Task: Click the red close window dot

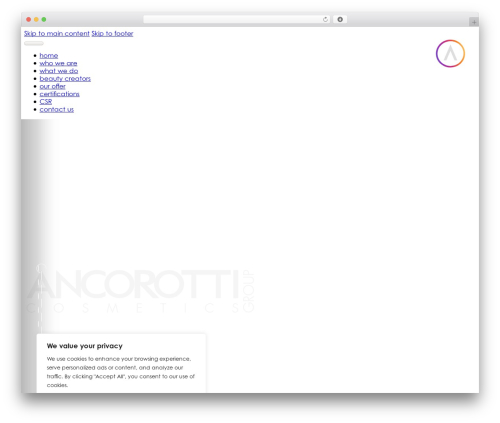Action: [x=29, y=19]
